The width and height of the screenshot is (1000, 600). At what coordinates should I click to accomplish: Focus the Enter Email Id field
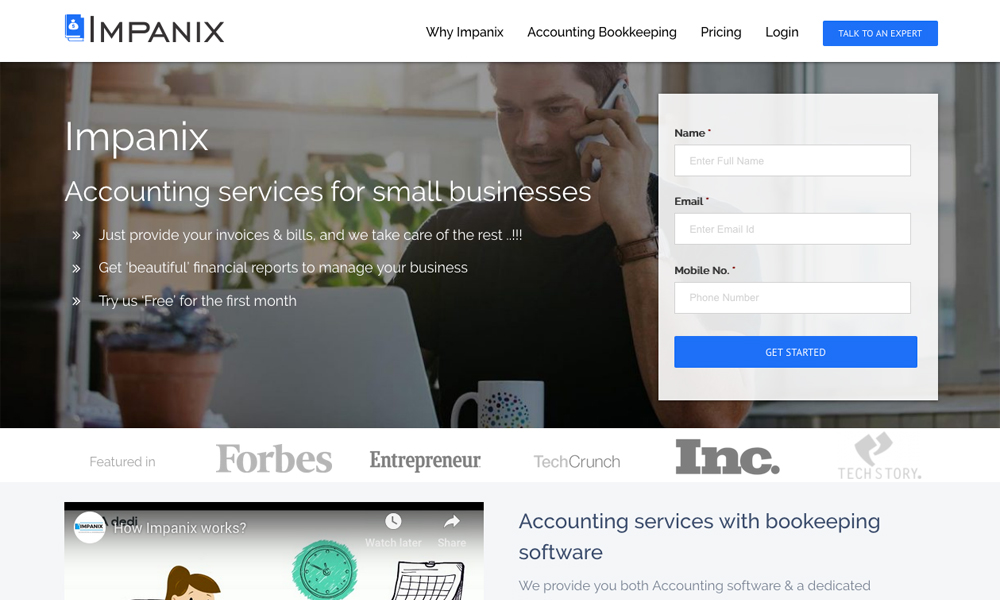click(792, 229)
